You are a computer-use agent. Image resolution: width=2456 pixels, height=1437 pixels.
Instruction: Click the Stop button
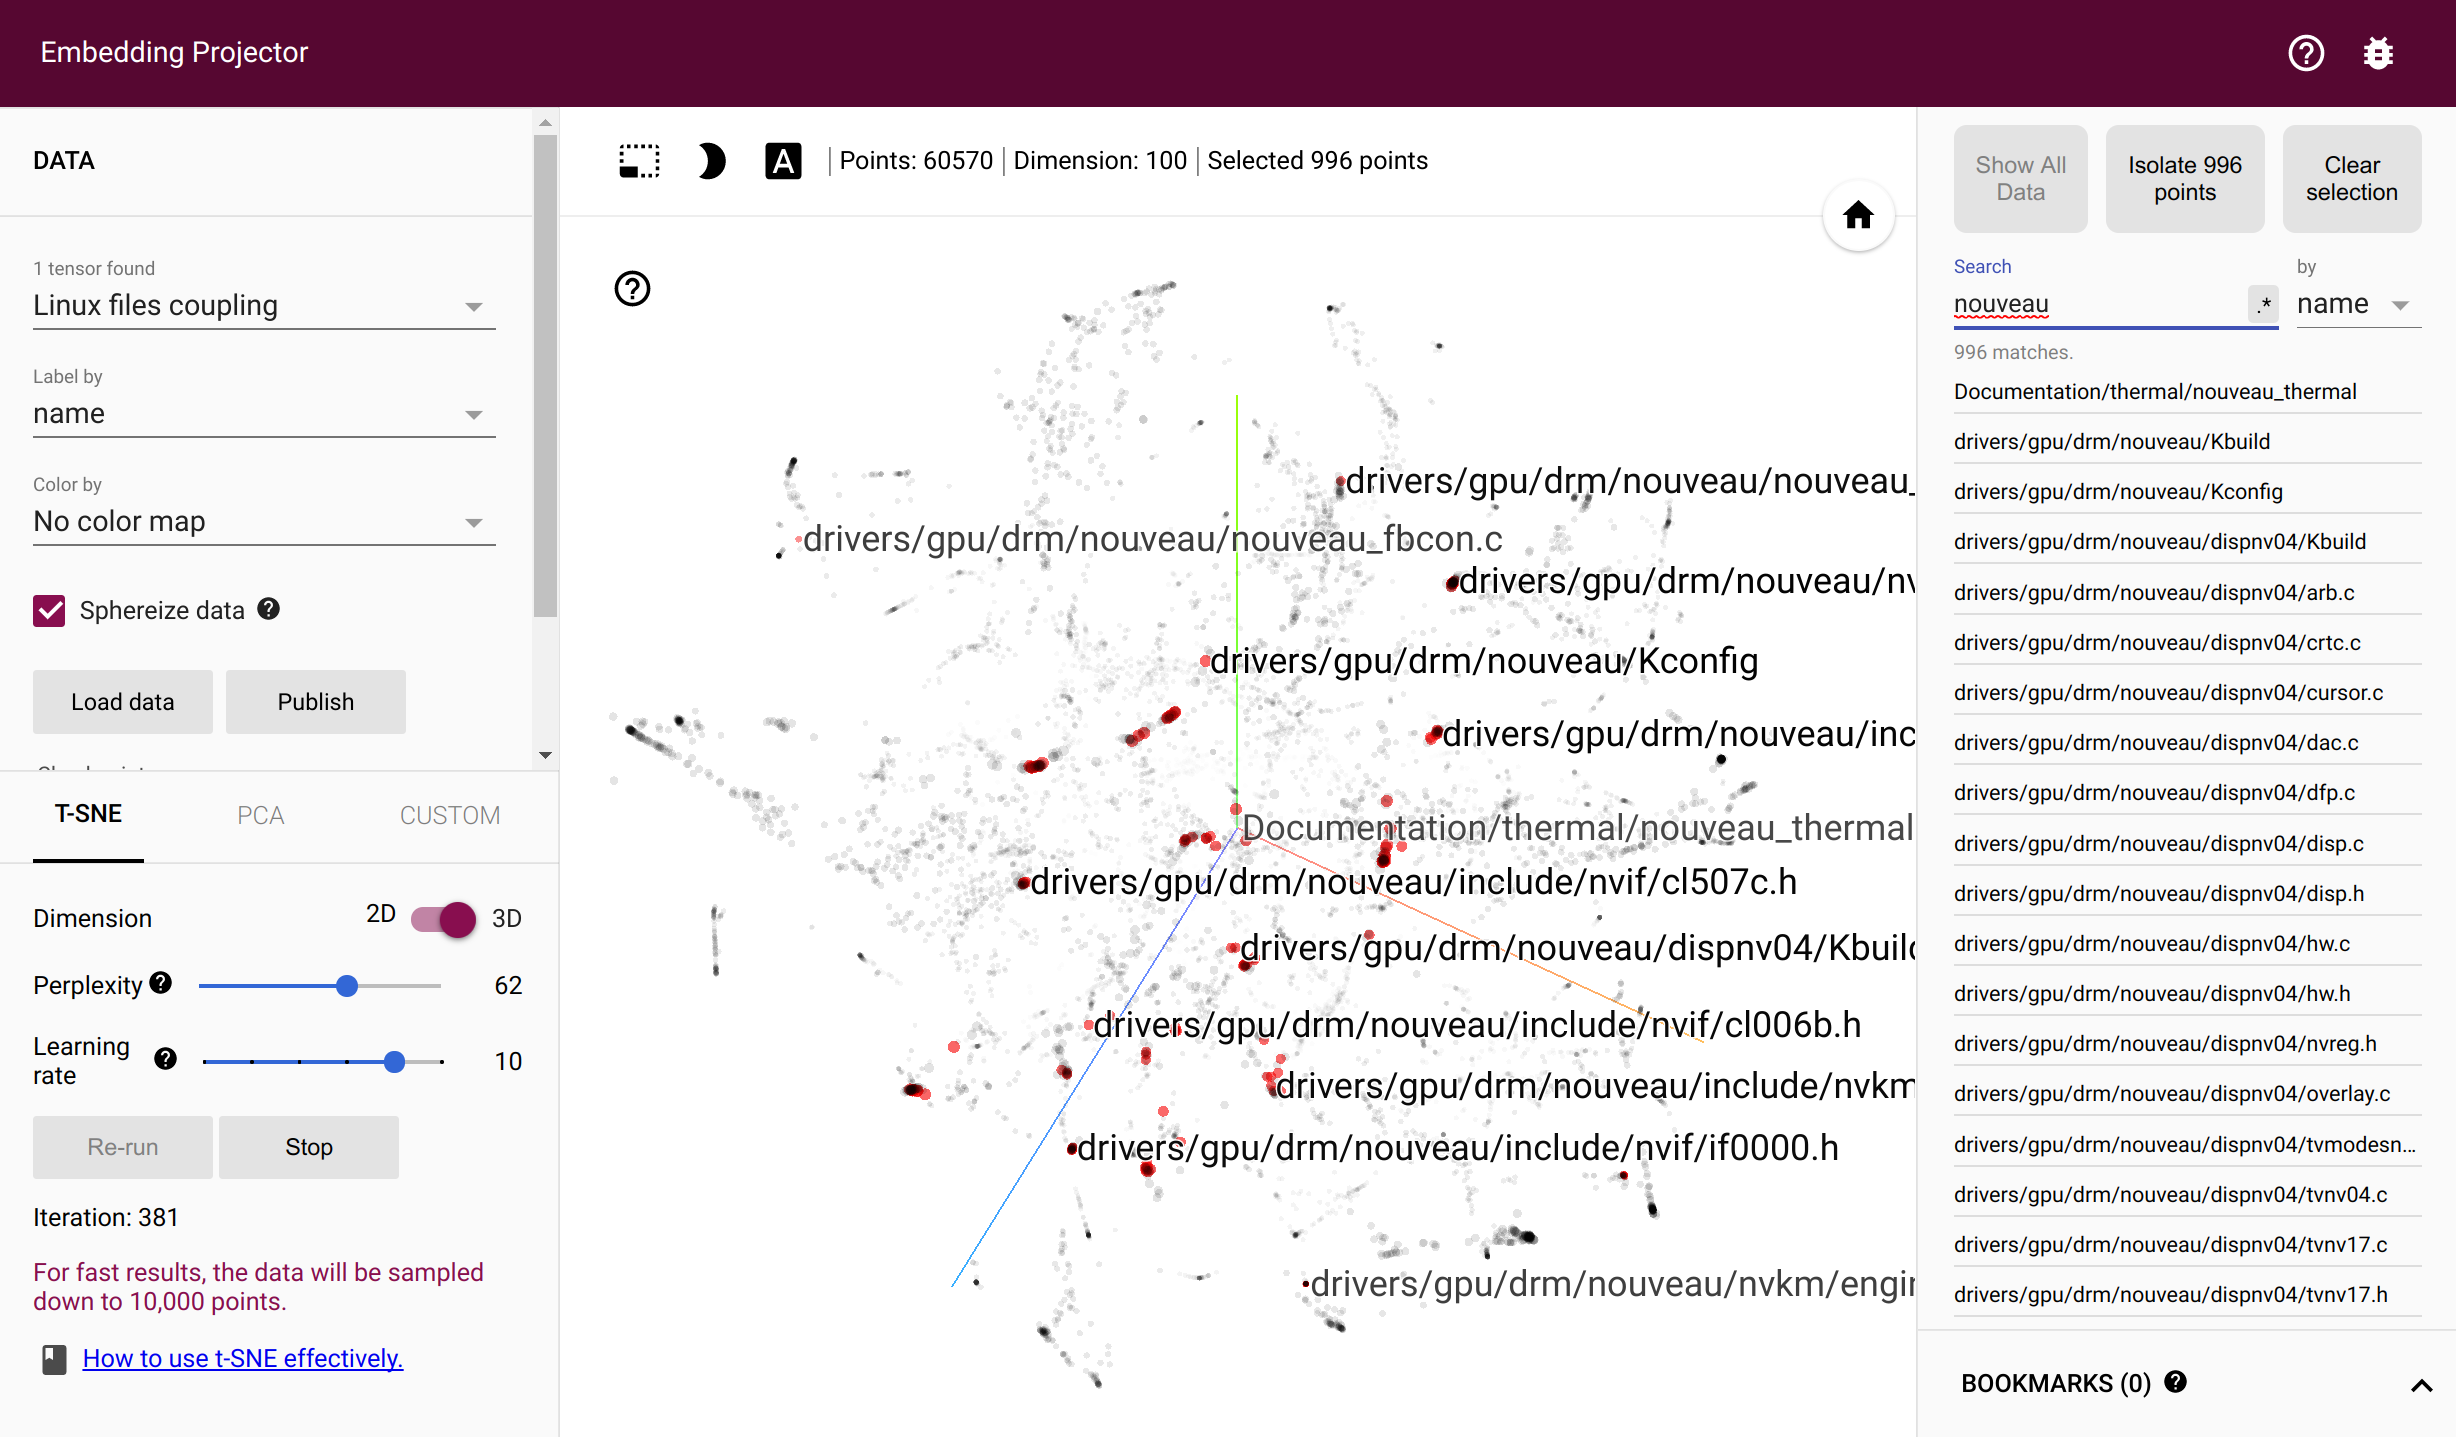[x=308, y=1147]
